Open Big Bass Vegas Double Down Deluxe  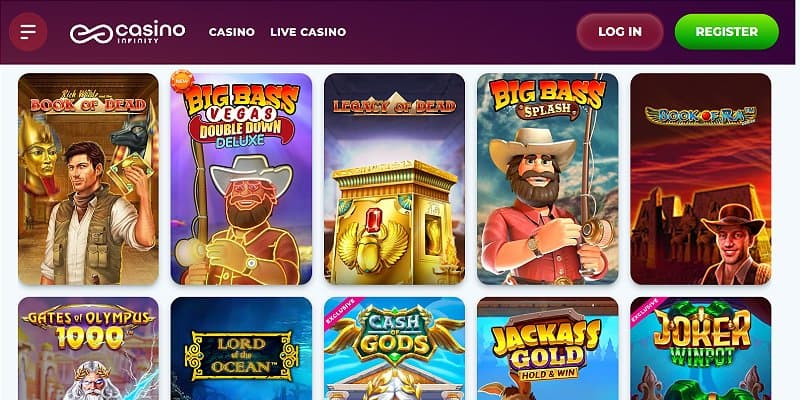pyautogui.click(x=241, y=179)
